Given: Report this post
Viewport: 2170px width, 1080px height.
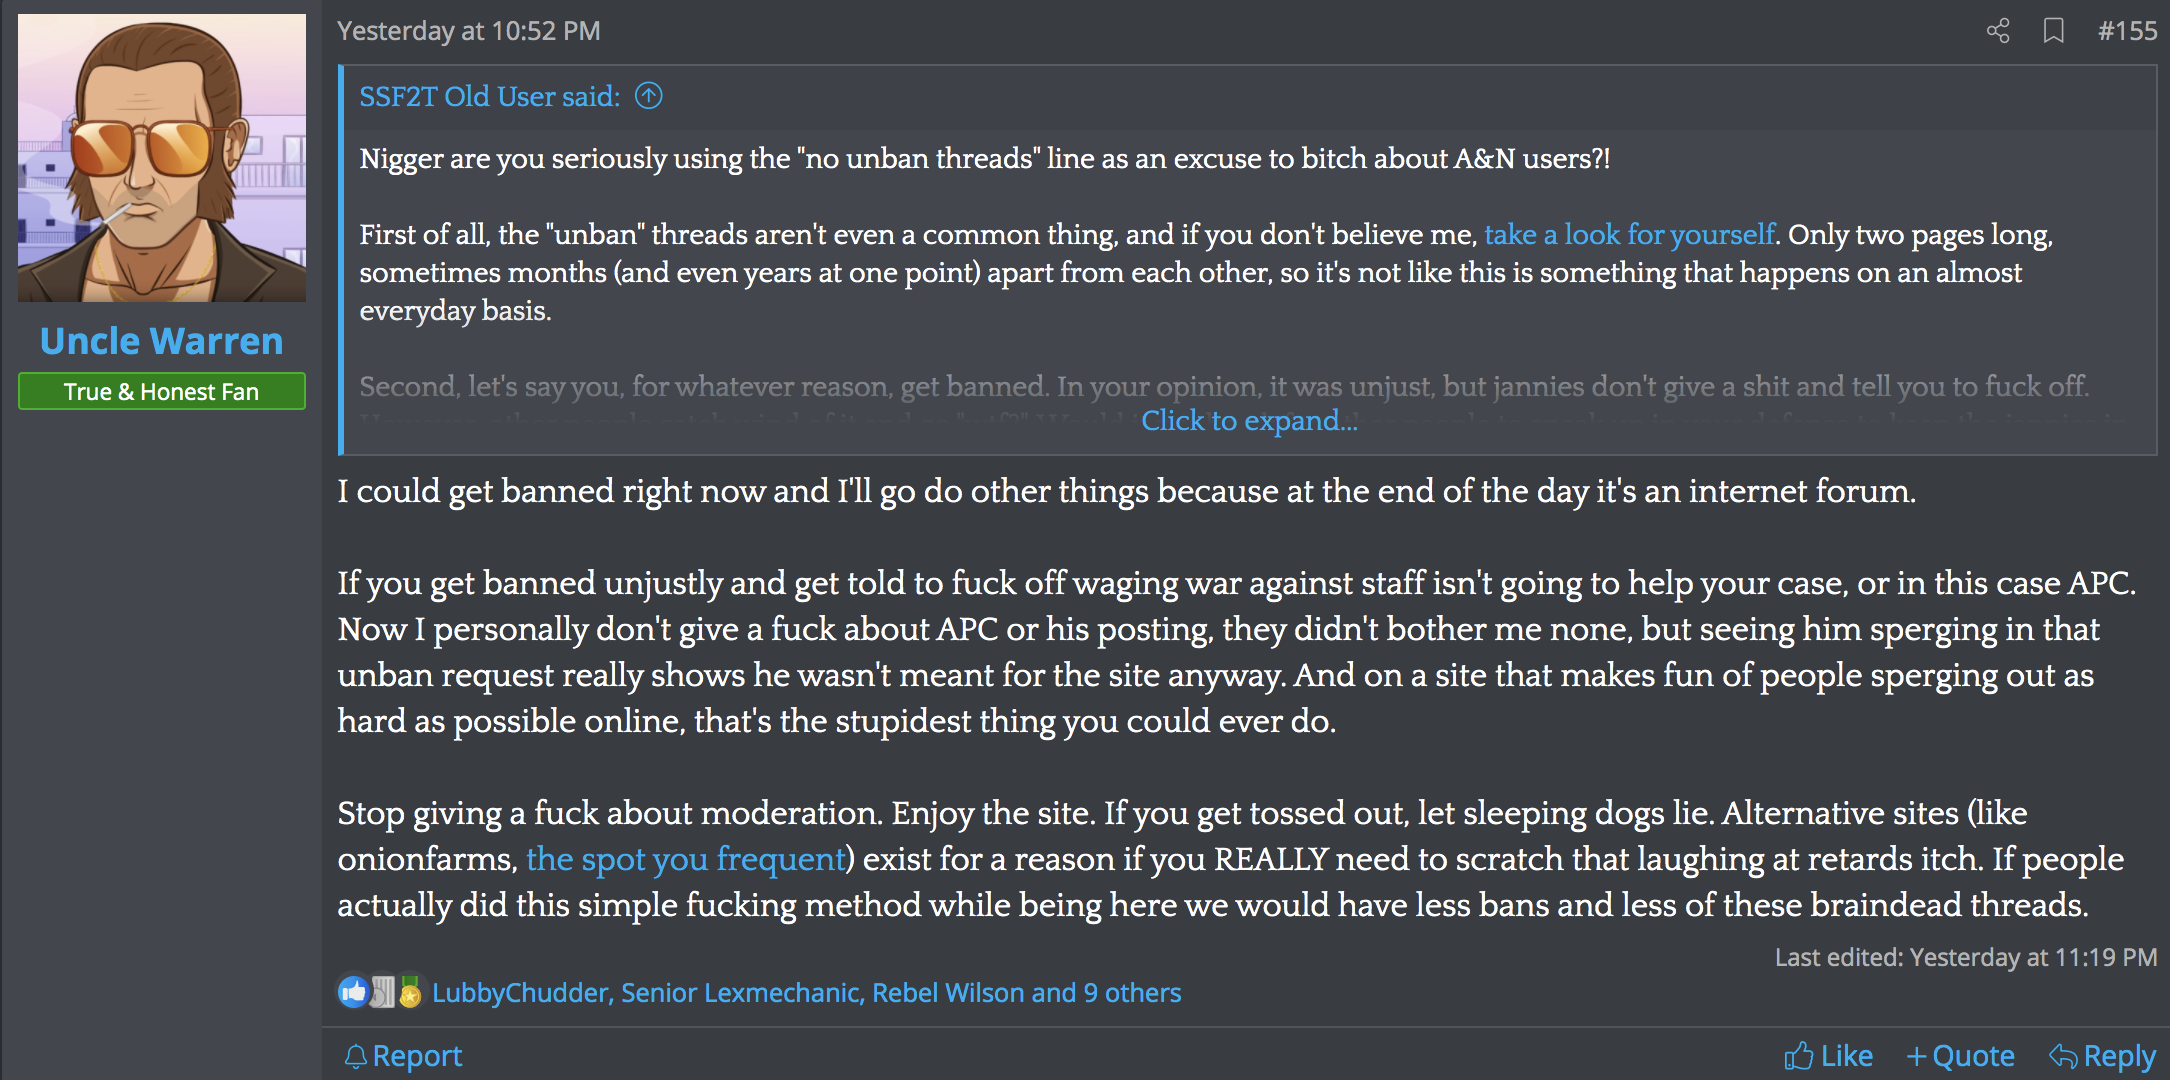Looking at the screenshot, I should (403, 1056).
